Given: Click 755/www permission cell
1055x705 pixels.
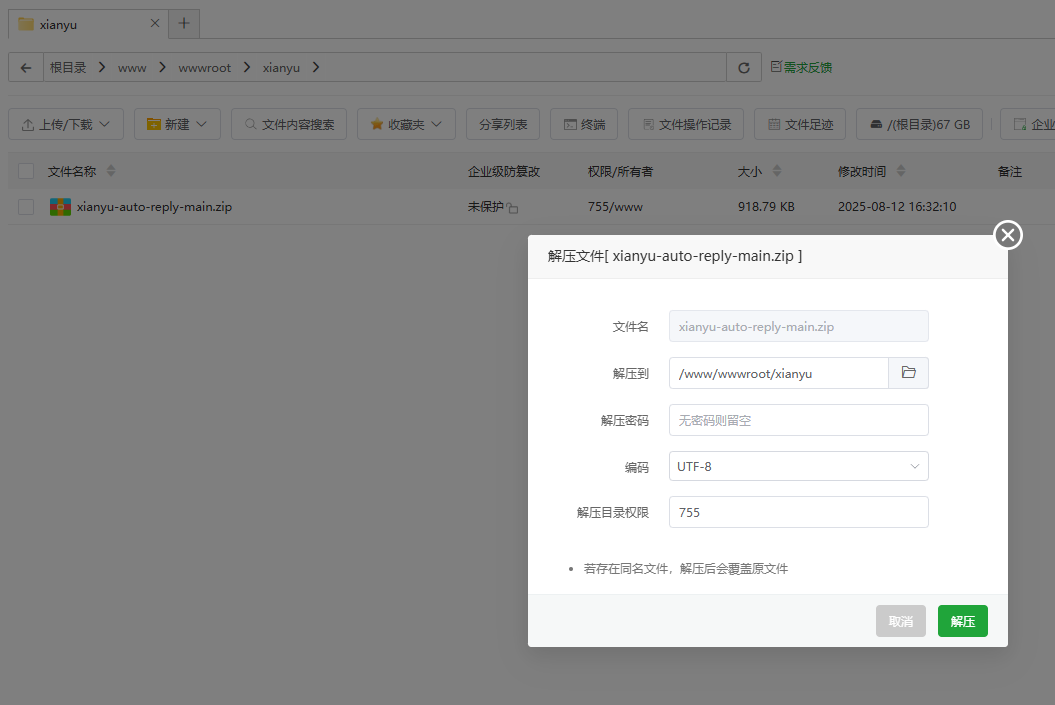Looking at the screenshot, I should 615,207.
